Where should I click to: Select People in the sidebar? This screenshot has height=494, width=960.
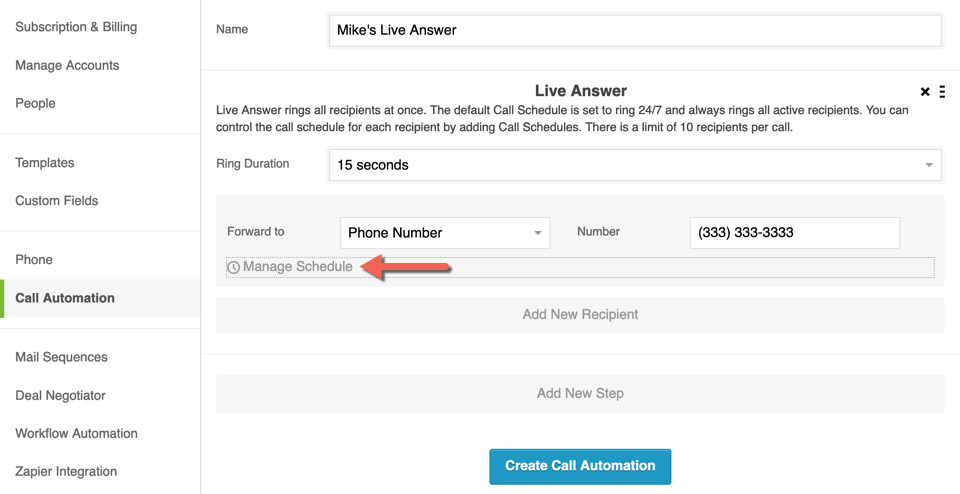tap(36, 103)
